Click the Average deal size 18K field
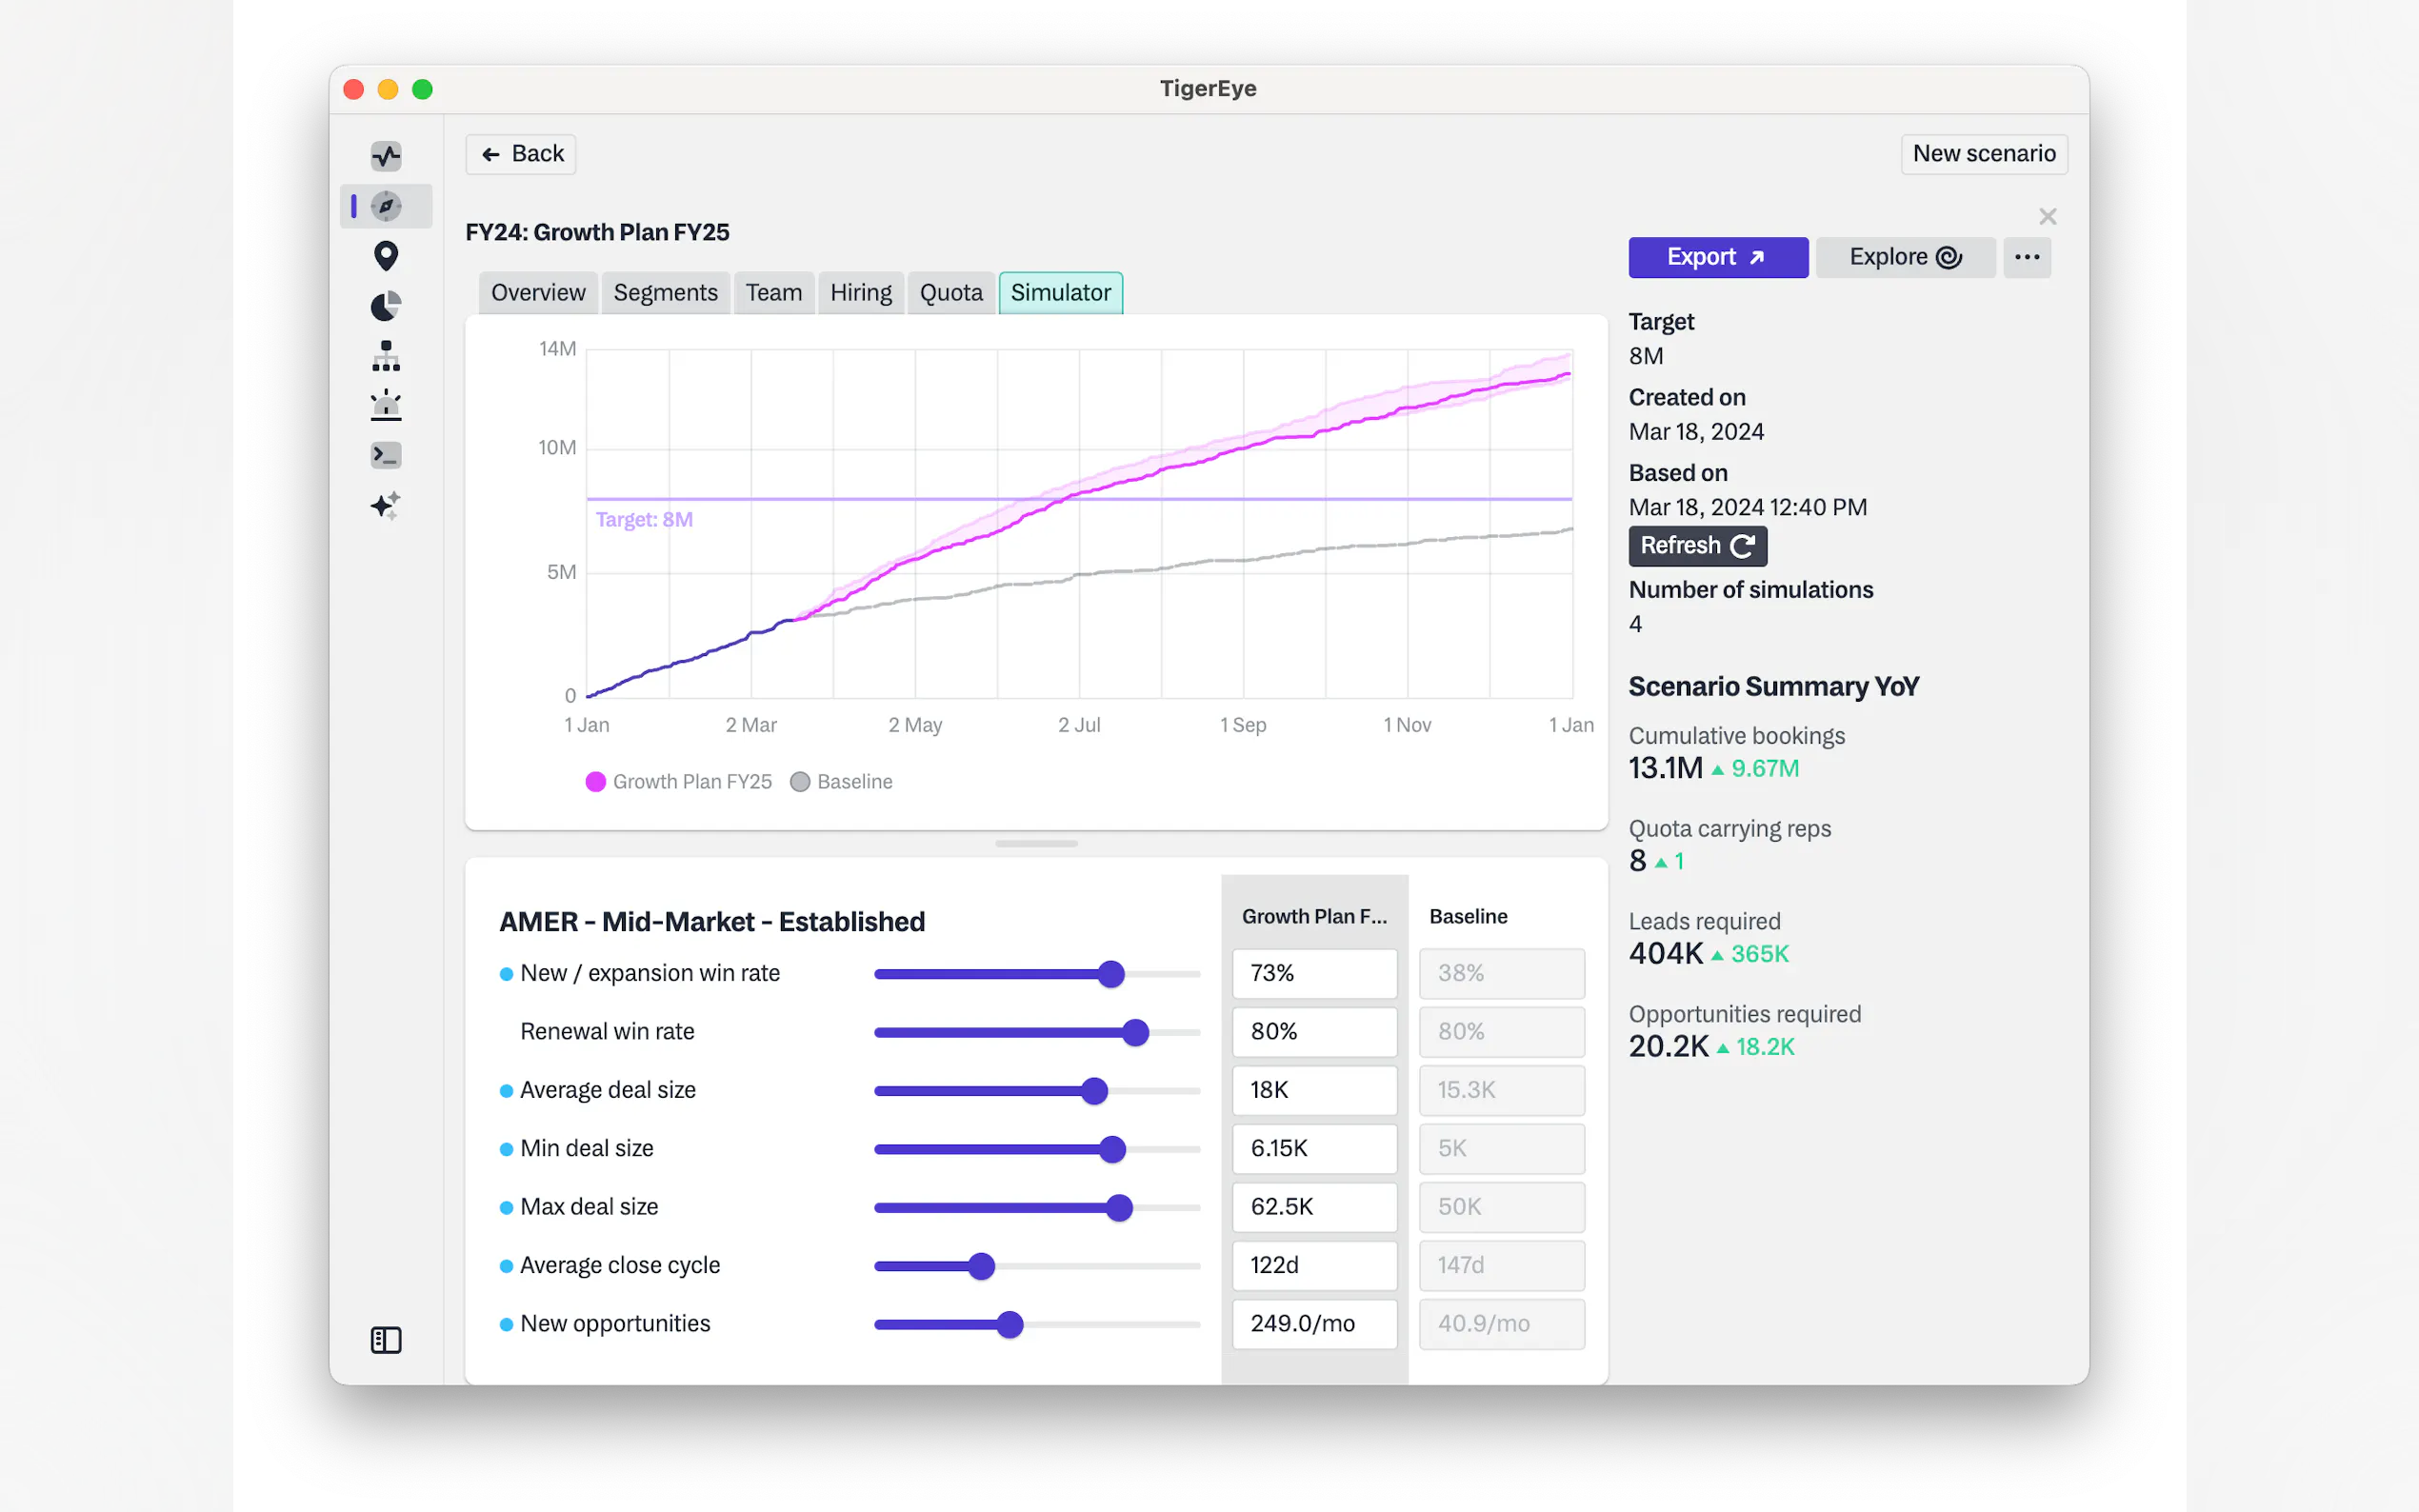Screen dimensions: 2419x1512 (1314, 1090)
